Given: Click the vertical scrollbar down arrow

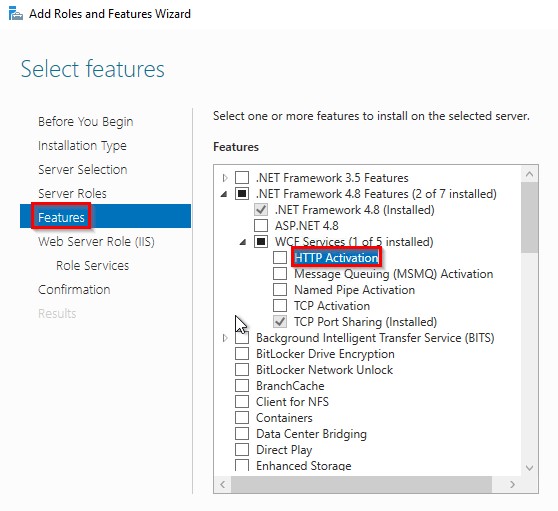Looking at the screenshot, I should click(529, 468).
